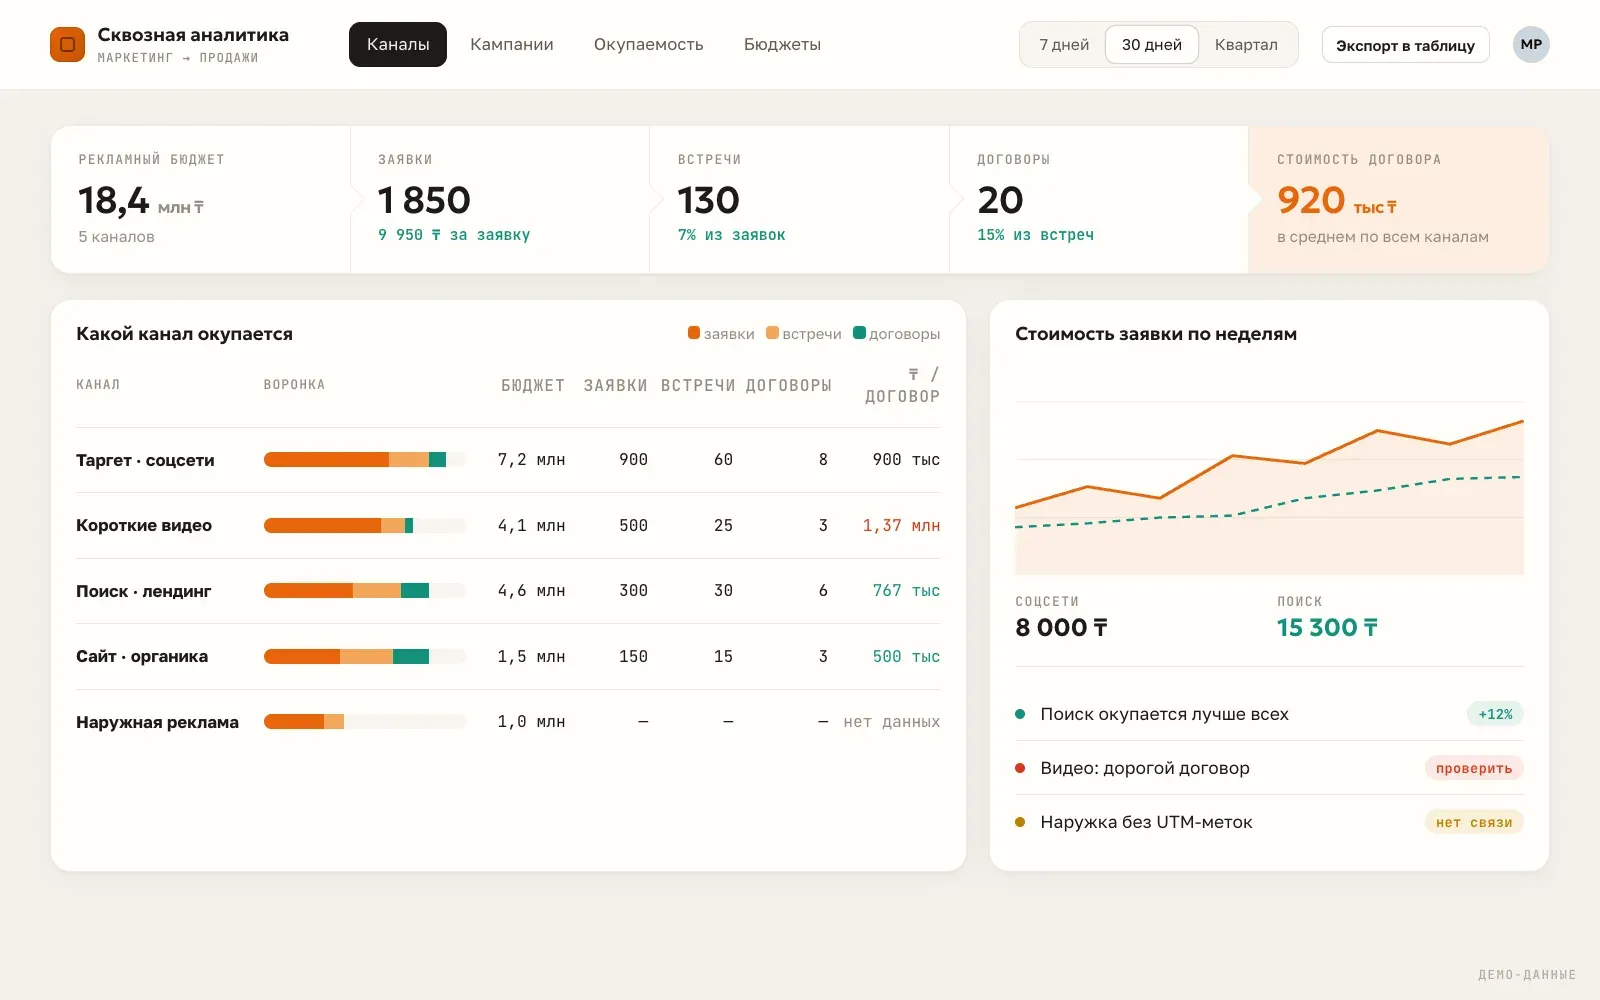Click the нет связи badge
The width and height of the screenshot is (1600, 1000).
pos(1474,822)
